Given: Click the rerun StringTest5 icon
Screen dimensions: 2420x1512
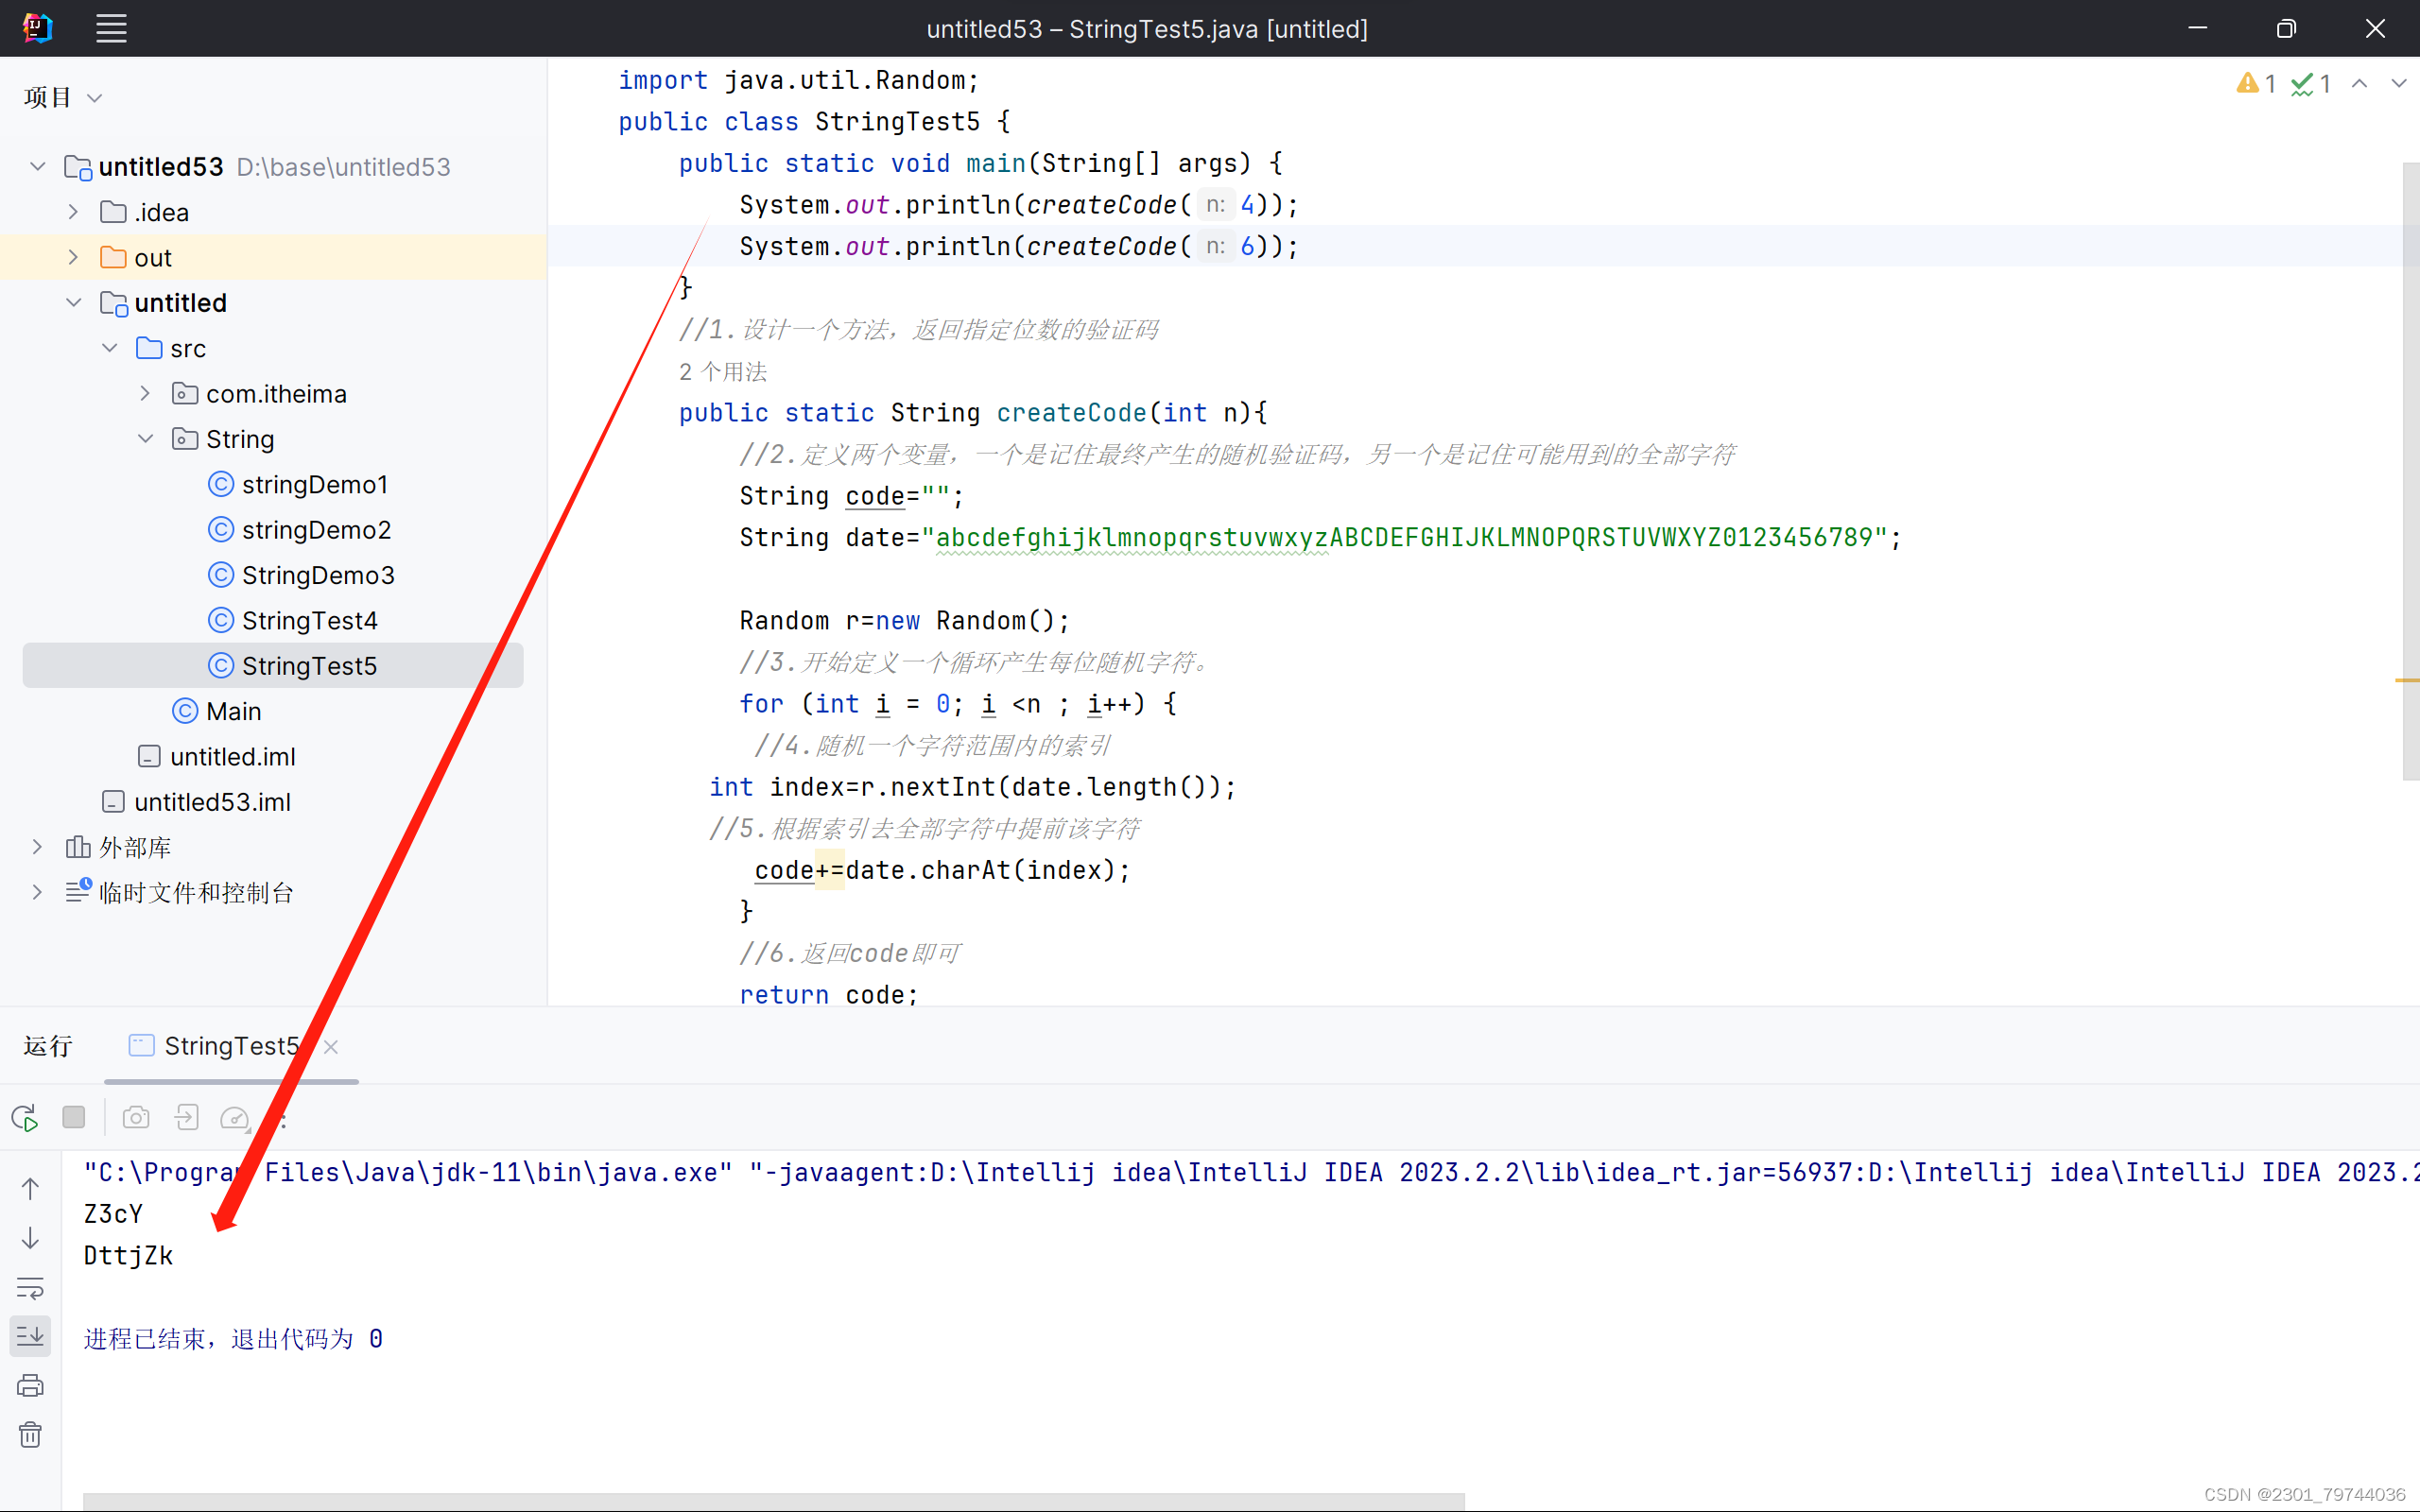Looking at the screenshot, I should [x=24, y=1118].
